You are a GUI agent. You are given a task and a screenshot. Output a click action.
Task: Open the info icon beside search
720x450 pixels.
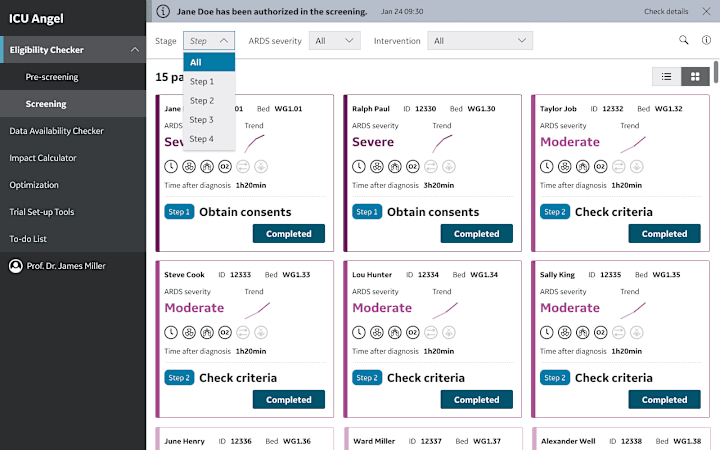coord(706,40)
